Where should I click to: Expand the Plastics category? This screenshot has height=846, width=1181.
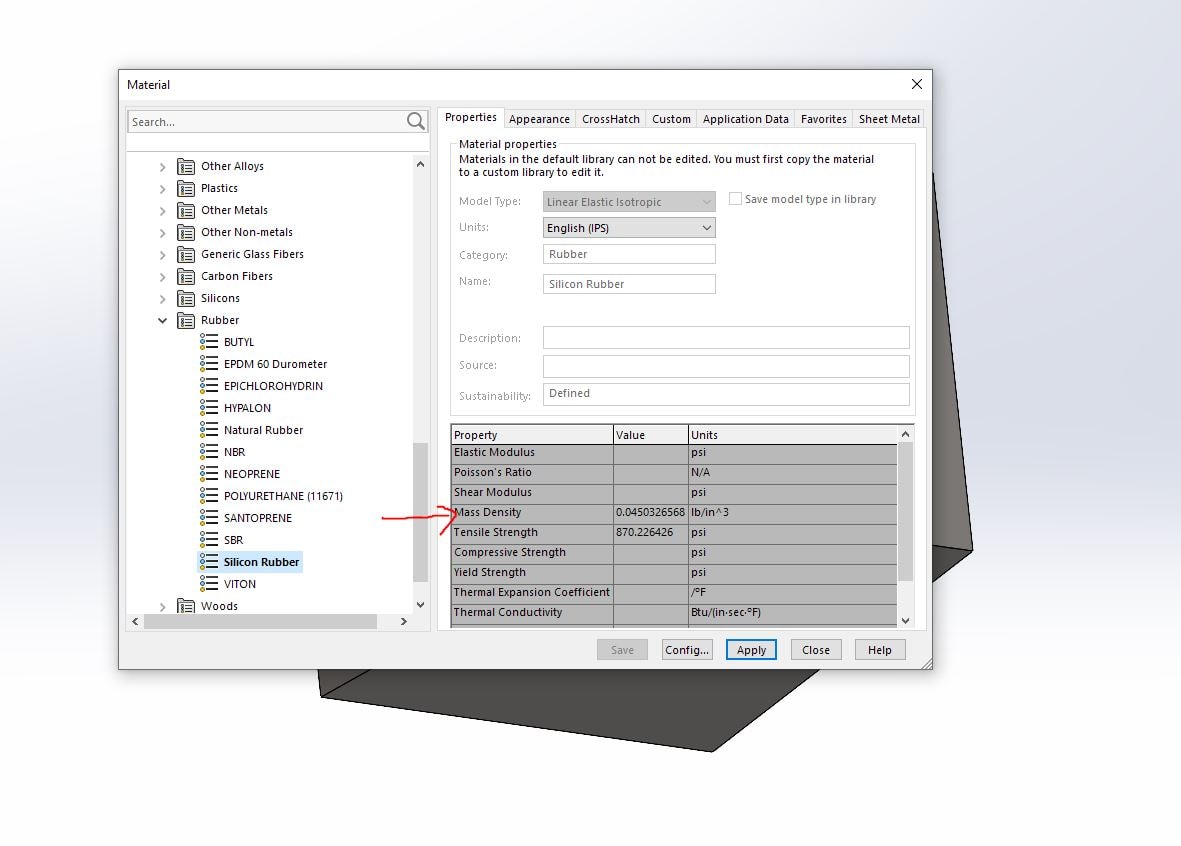point(162,188)
